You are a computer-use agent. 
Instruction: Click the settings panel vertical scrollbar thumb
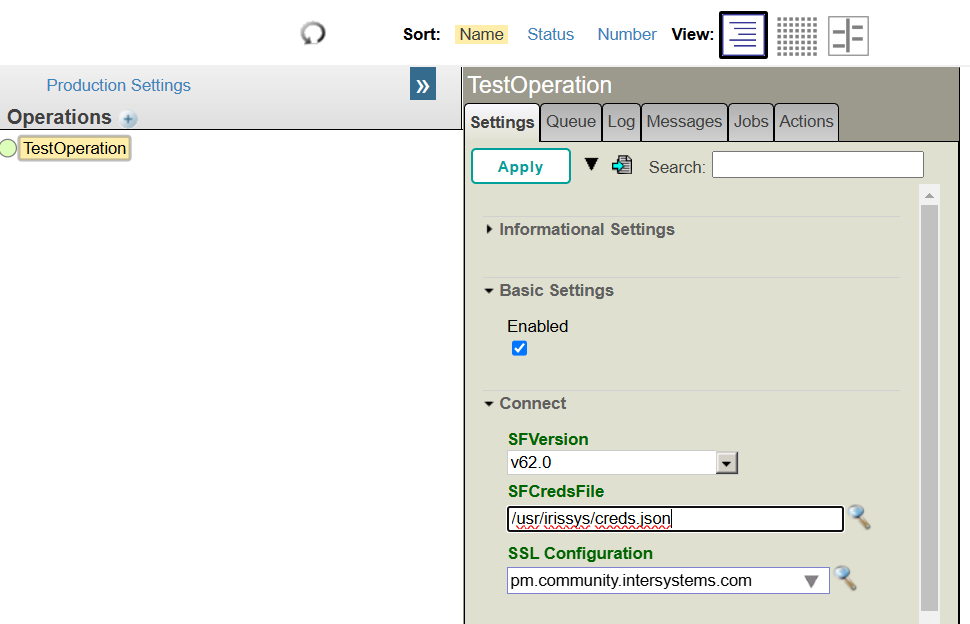coord(929,408)
